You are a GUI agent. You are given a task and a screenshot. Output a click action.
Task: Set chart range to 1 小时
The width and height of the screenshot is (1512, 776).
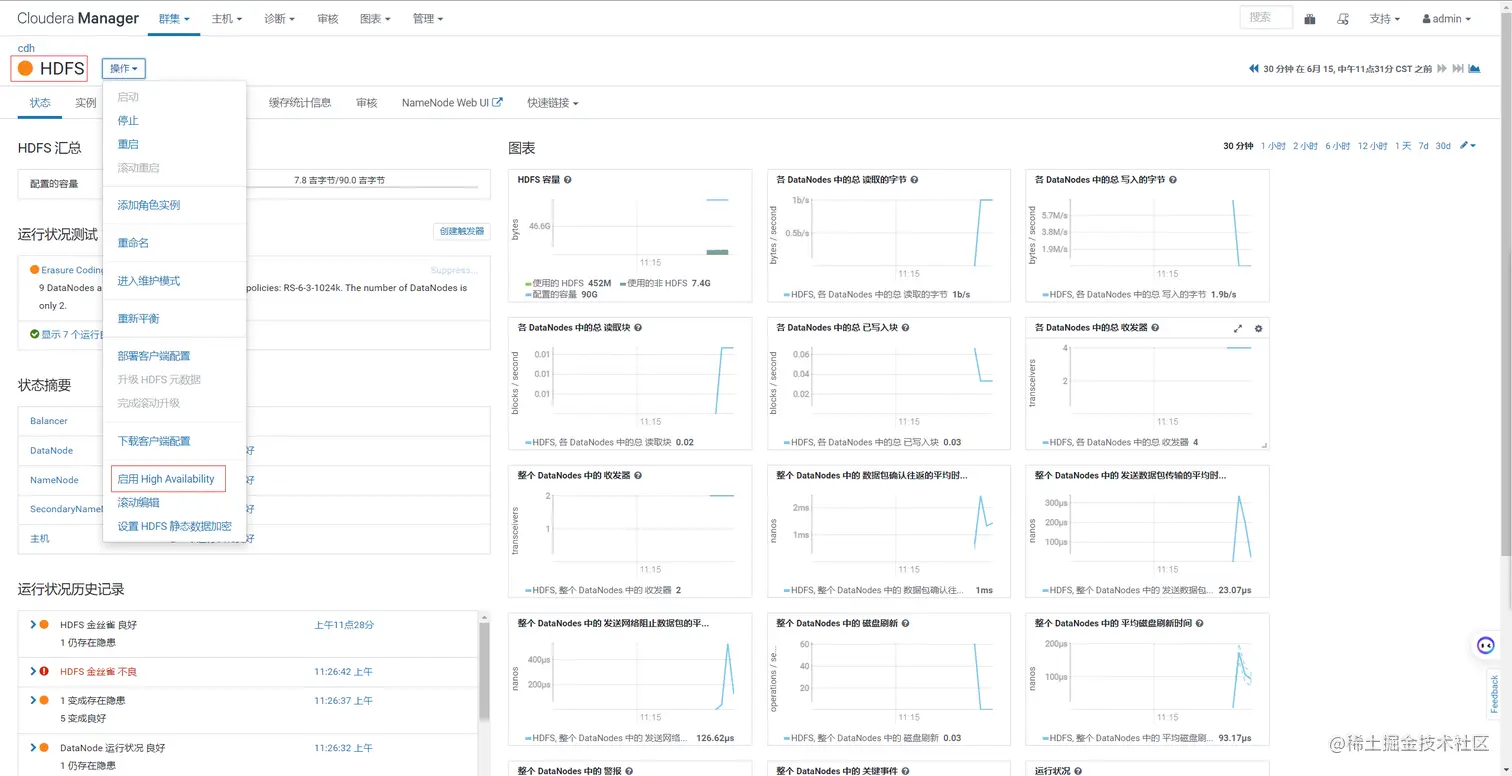[x=1274, y=146]
